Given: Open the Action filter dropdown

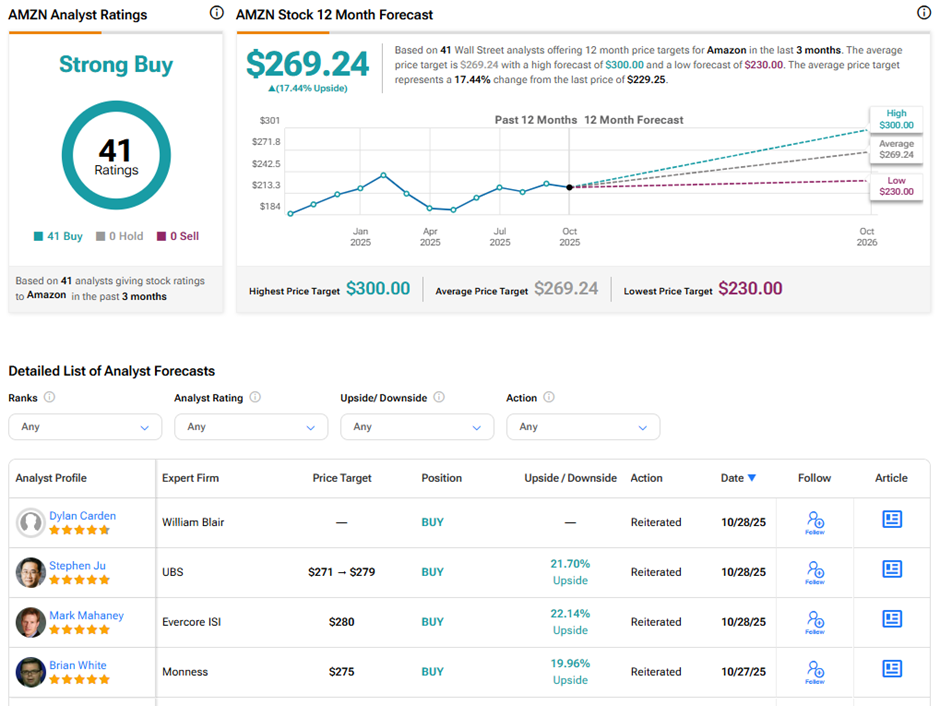Looking at the screenshot, I should pos(583,427).
